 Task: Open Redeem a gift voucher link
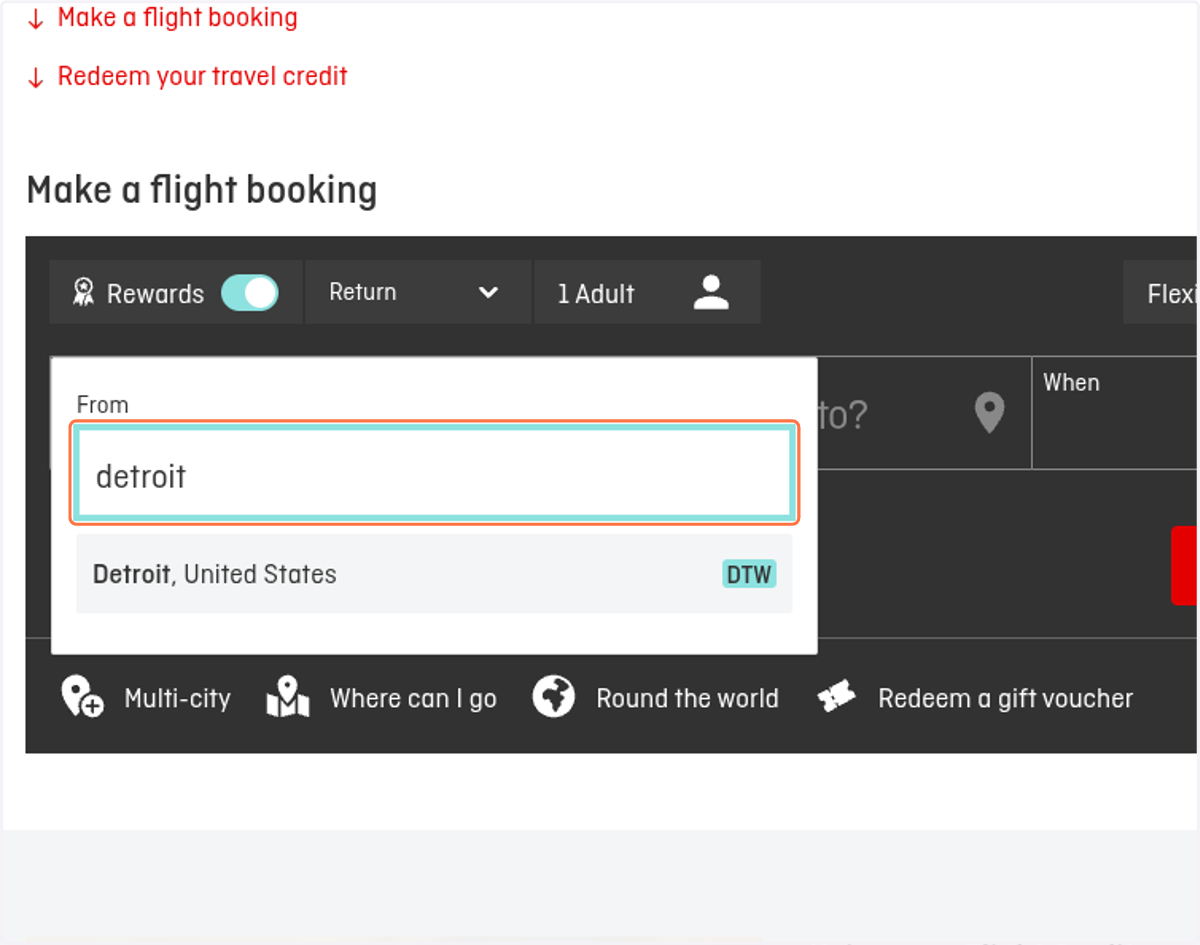point(975,697)
